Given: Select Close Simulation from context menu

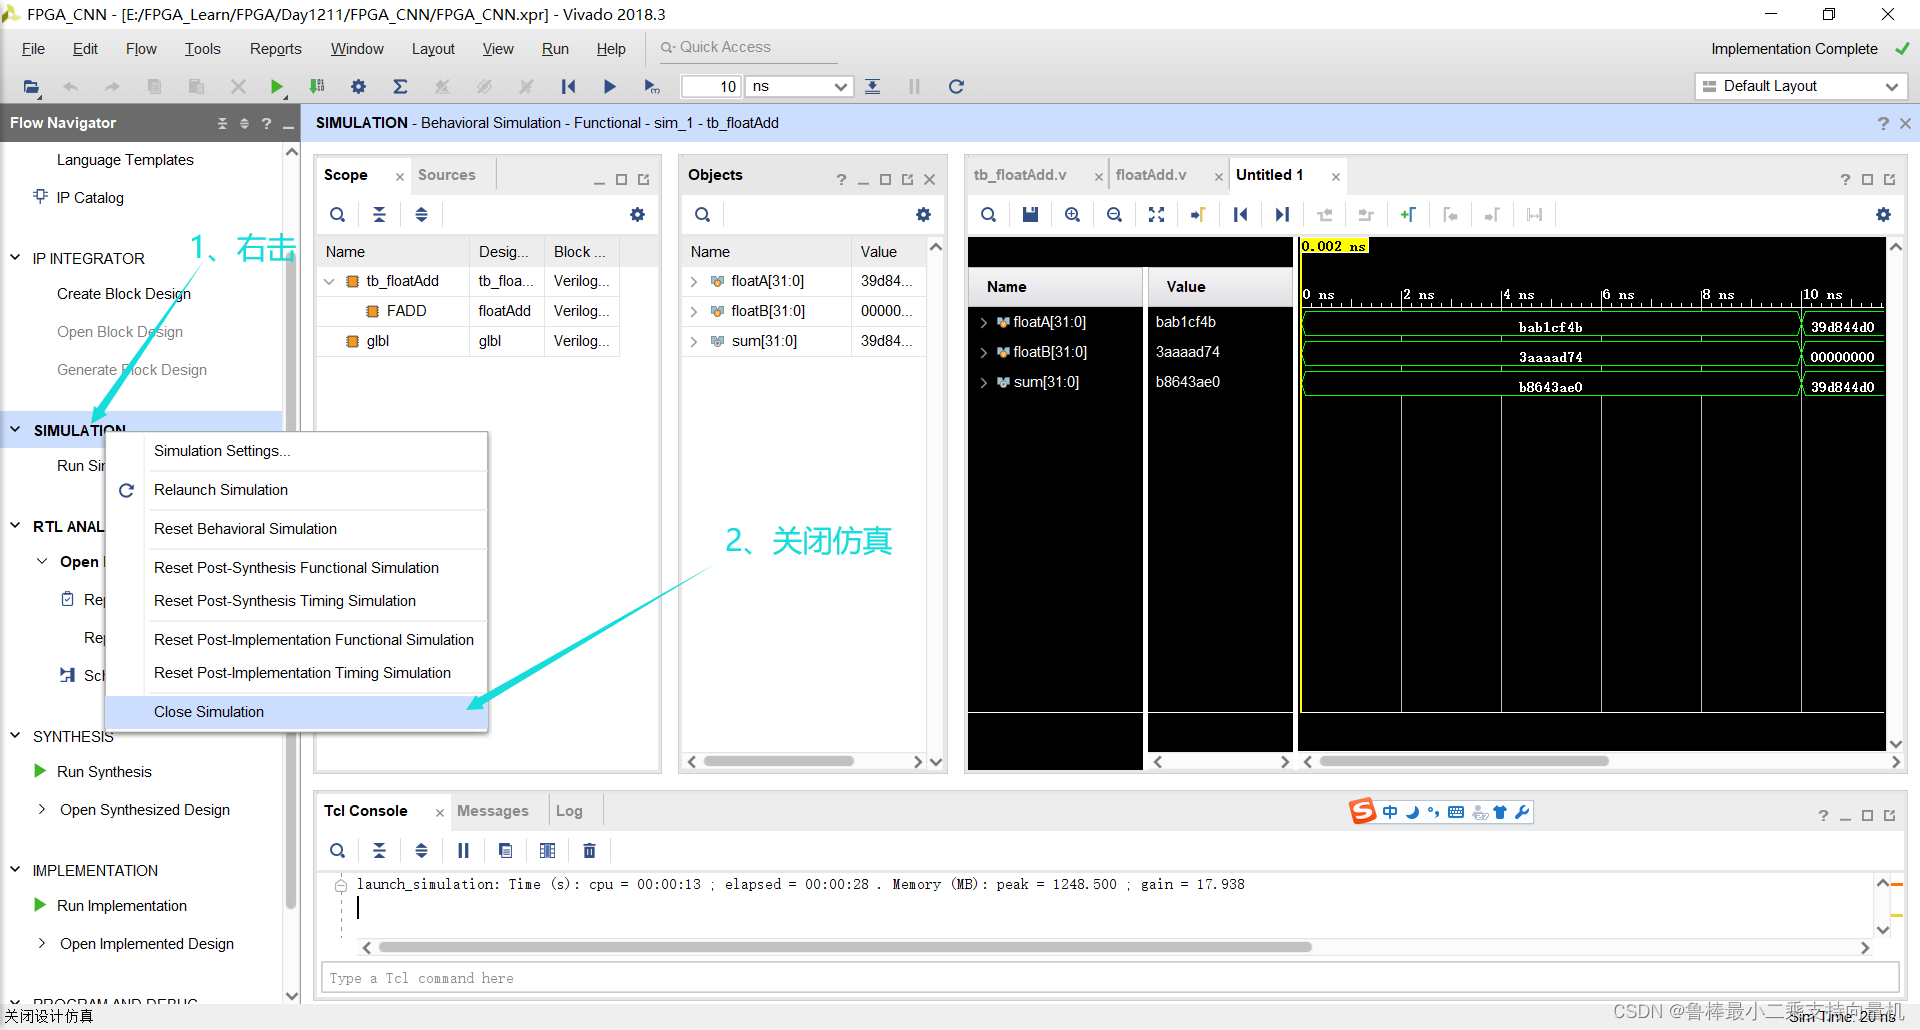Looking at the screenshot, I should 296,712.
